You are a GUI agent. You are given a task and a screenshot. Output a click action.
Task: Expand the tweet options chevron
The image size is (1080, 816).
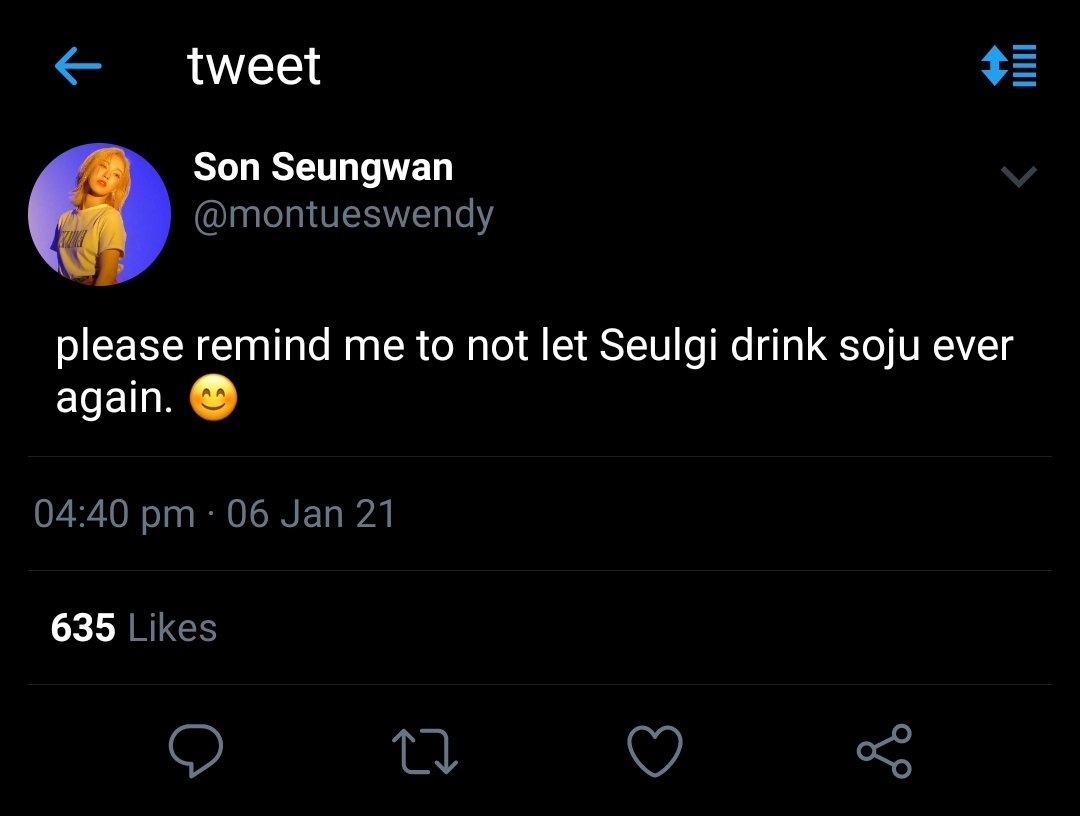click(x=1019, y=177)
